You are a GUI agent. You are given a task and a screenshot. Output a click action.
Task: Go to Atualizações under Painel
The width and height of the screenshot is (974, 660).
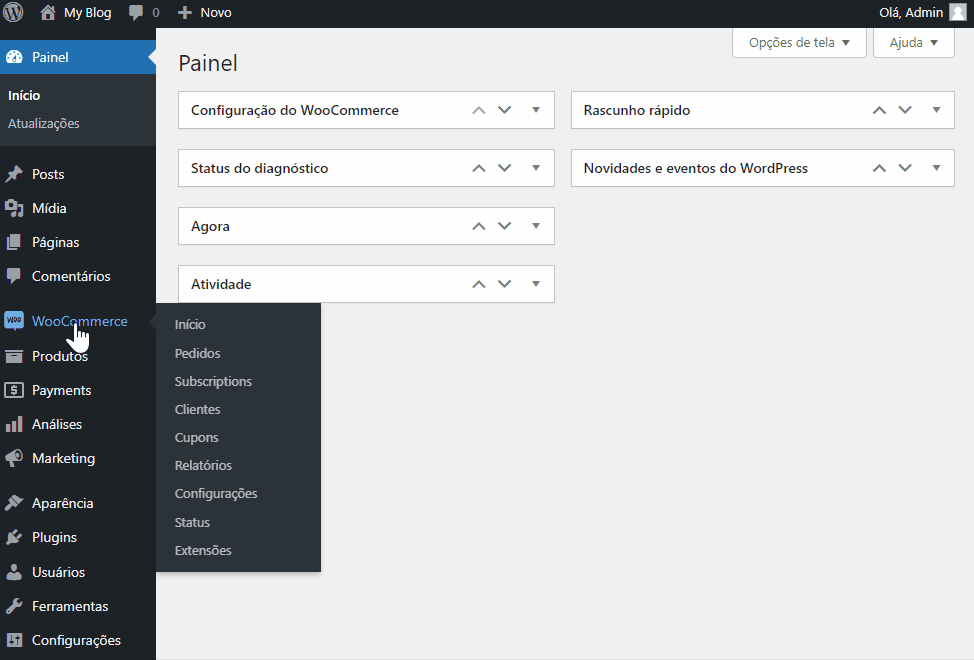(x=43, y=124)
